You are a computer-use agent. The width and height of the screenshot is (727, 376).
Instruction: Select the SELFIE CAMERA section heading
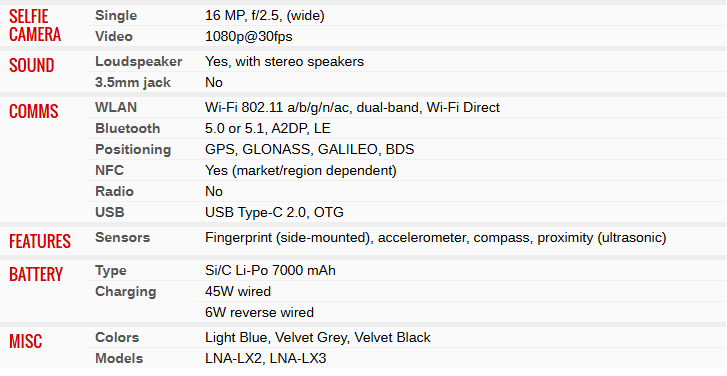pyautogui.click(x=35, y=25)
